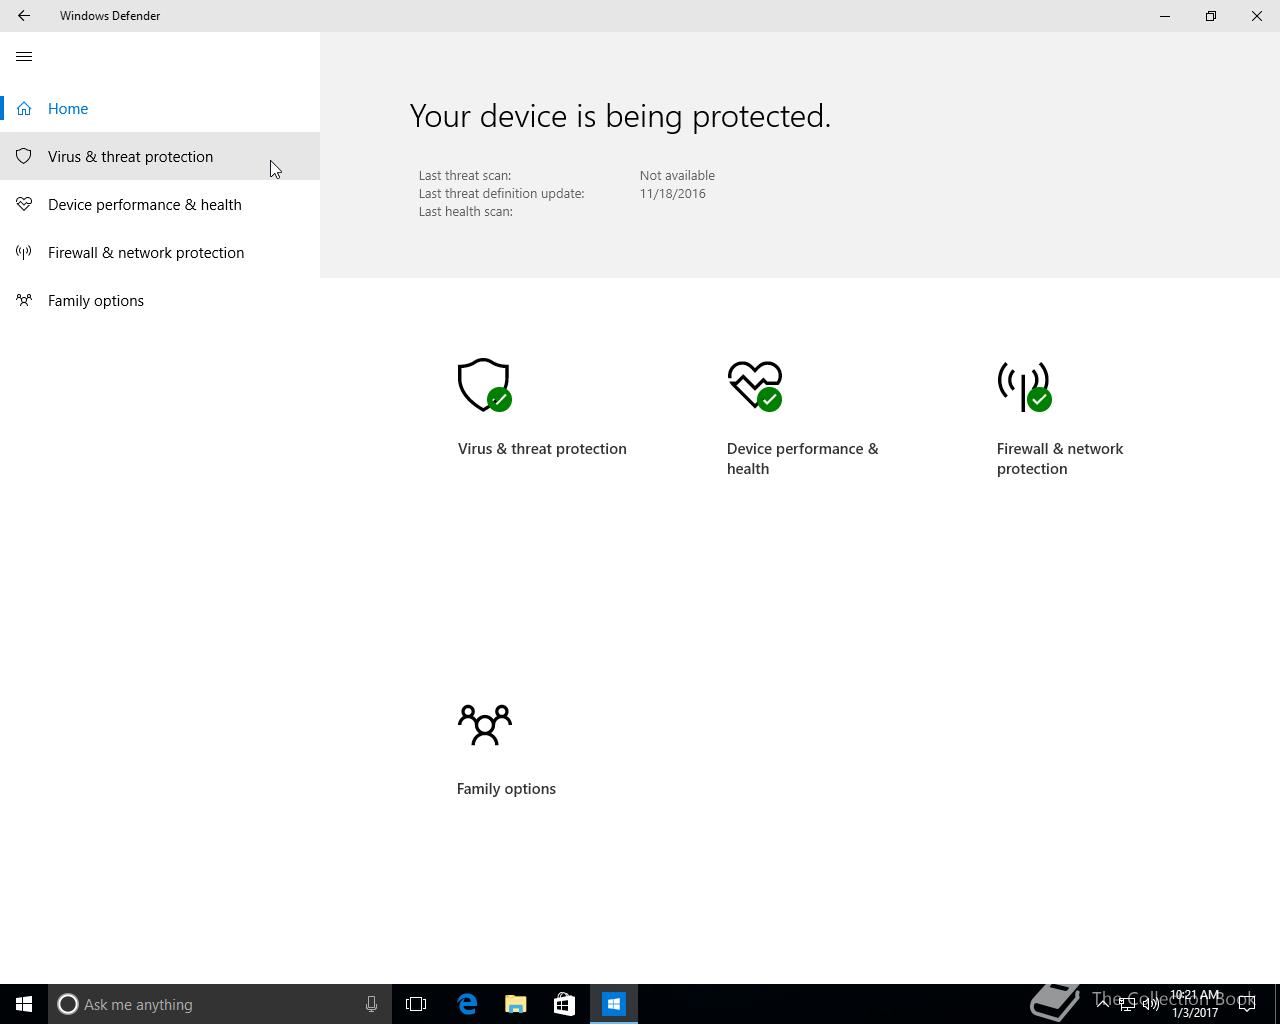
Task: Open the Store from taskbar
Action: [564, 1004]
